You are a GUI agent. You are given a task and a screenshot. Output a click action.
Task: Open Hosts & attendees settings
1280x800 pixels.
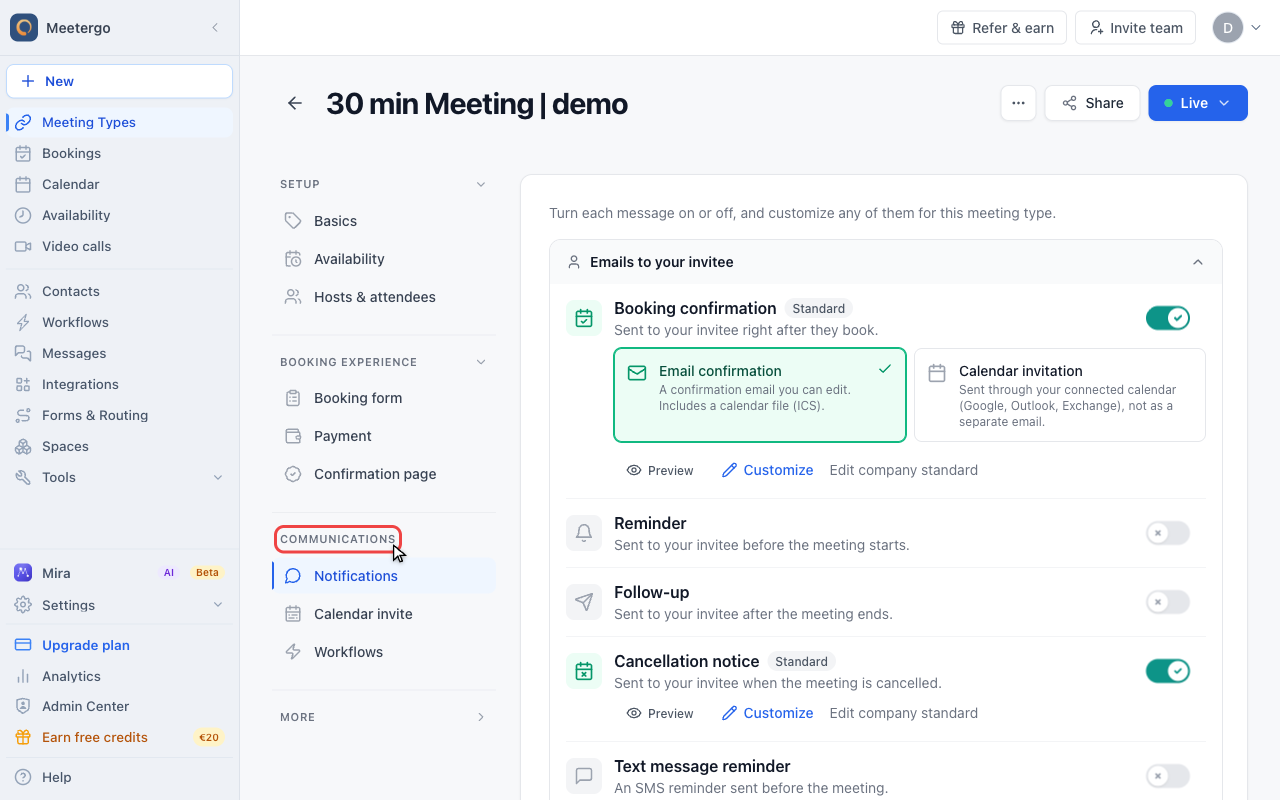[x=384, y=297]
